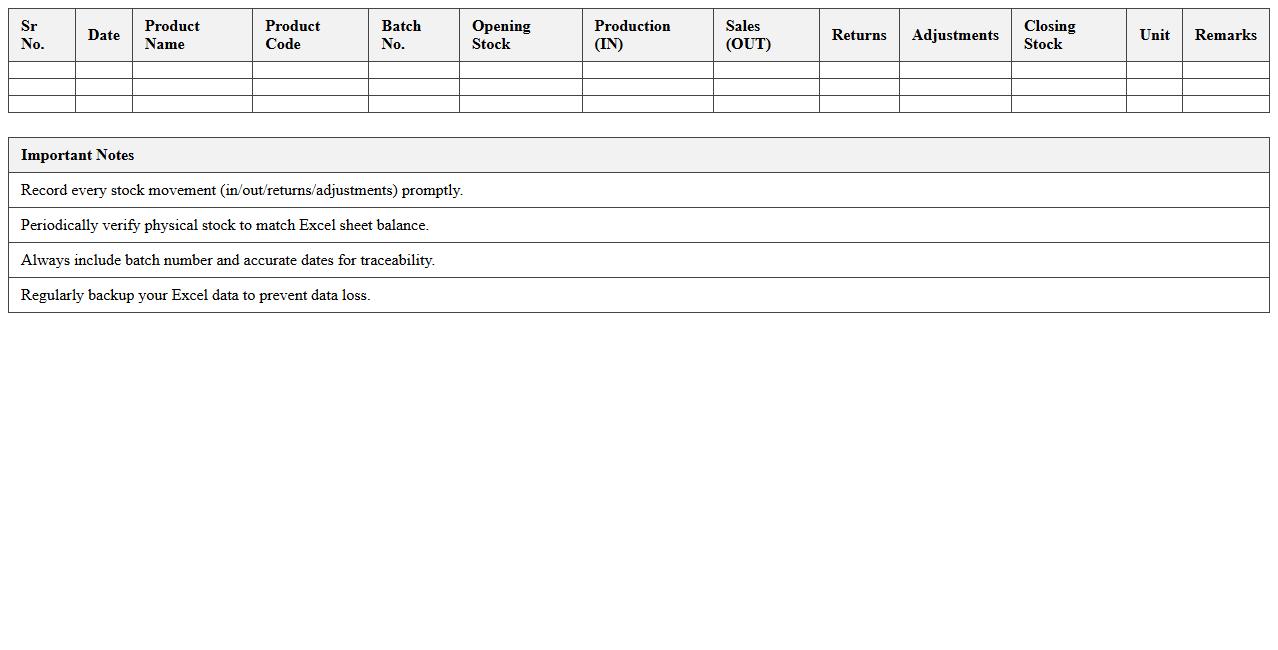This screenshot has height=650, width=1278.
Task: Click the Important Notes heading
Action: (78, 155)
